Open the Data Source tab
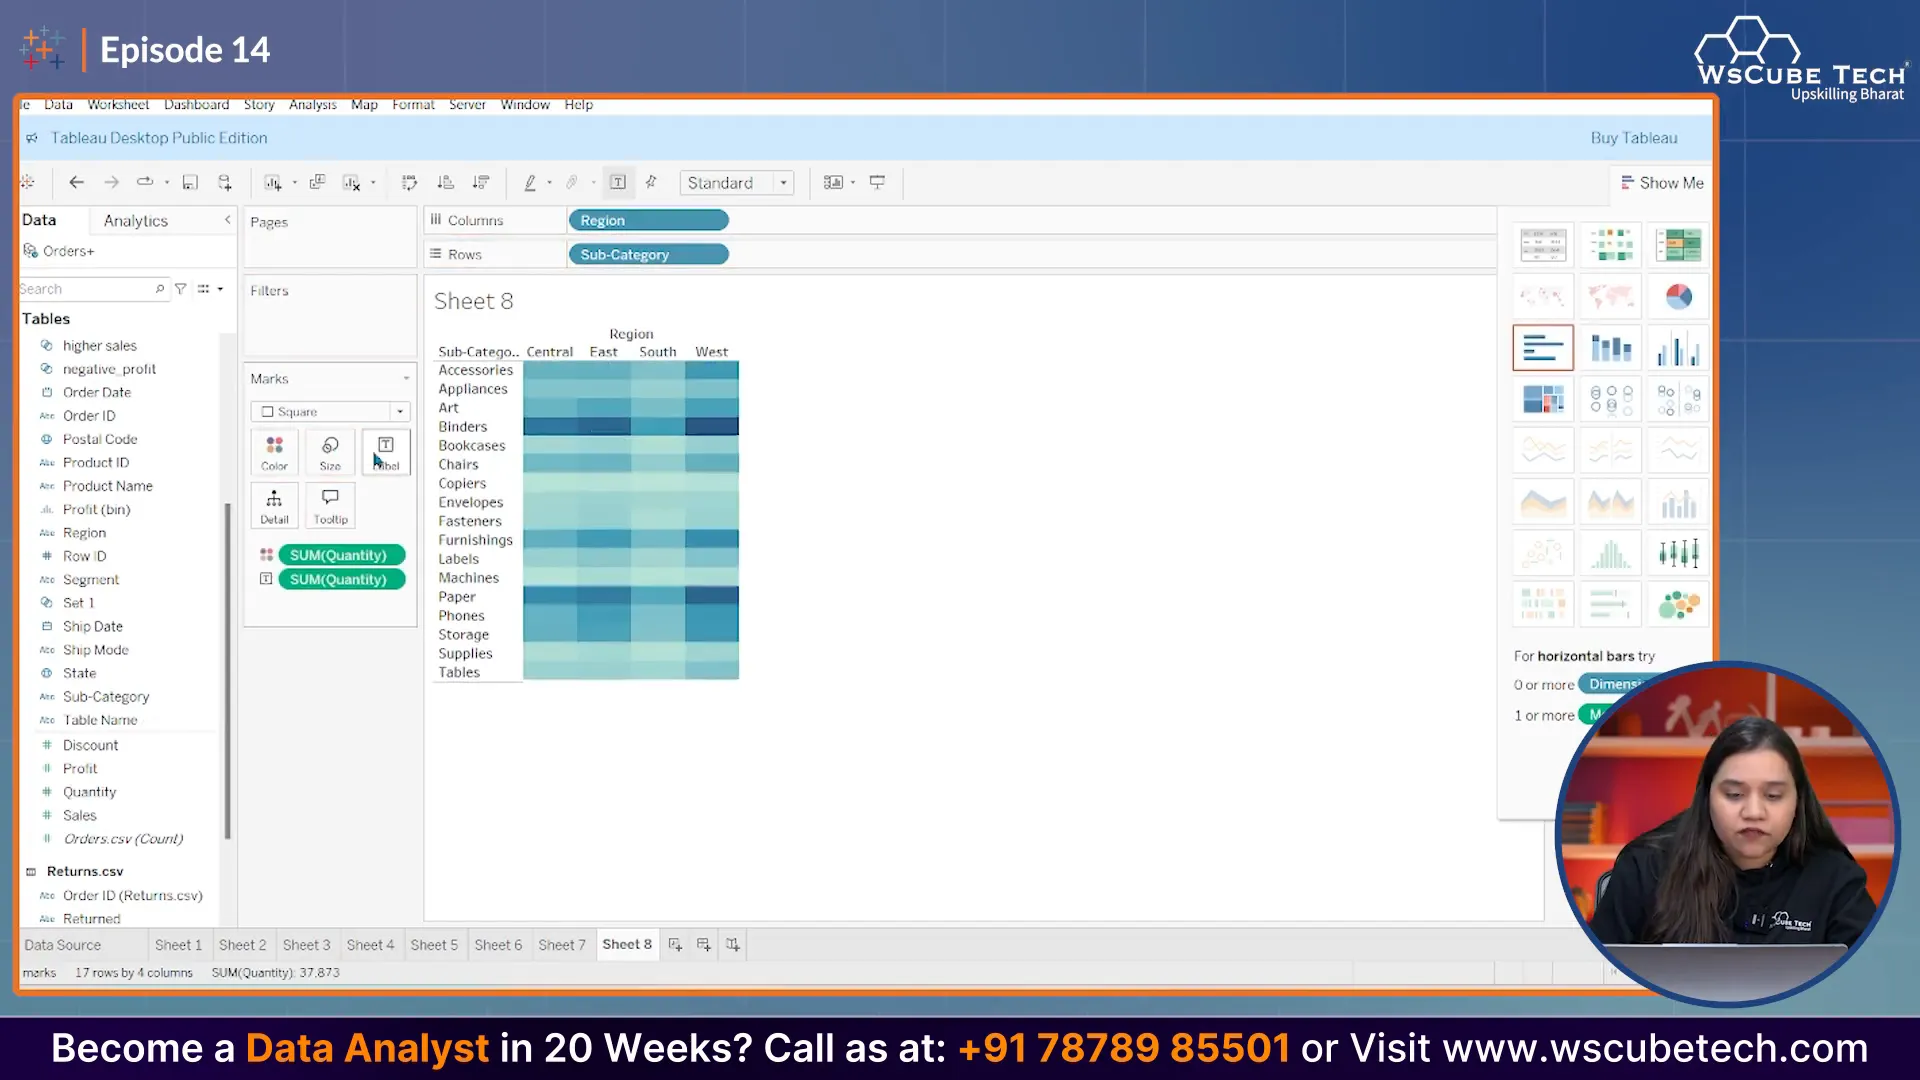This screenshot has width=1920, height=1080. coord(62,945)
